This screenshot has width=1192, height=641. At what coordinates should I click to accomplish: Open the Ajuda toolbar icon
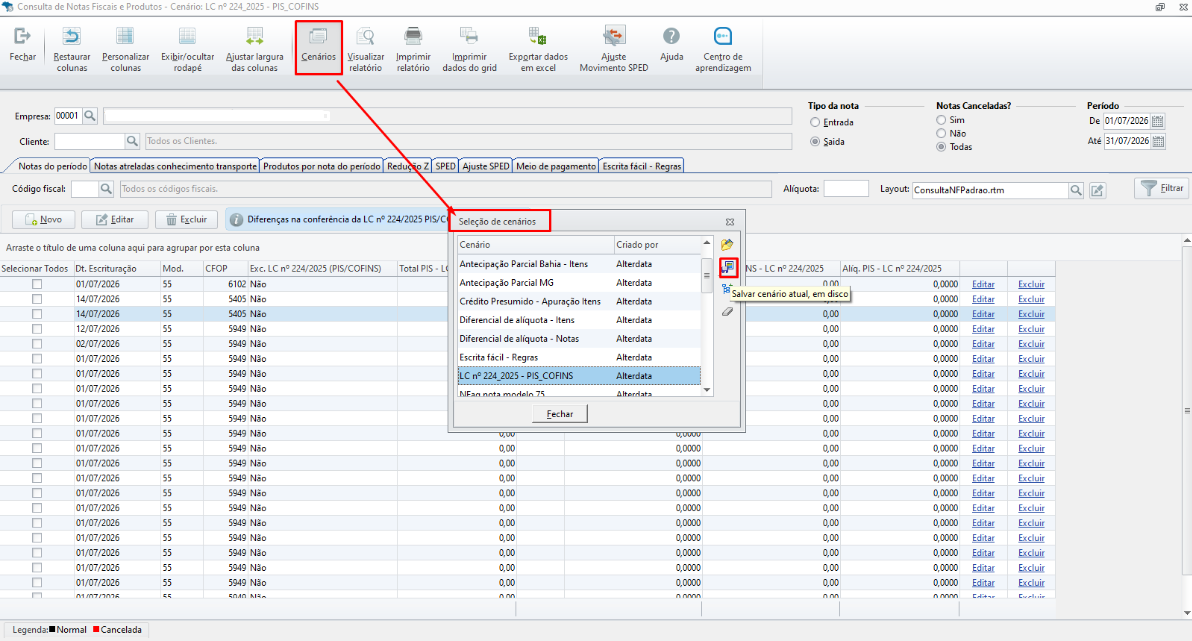click(671, 45)
